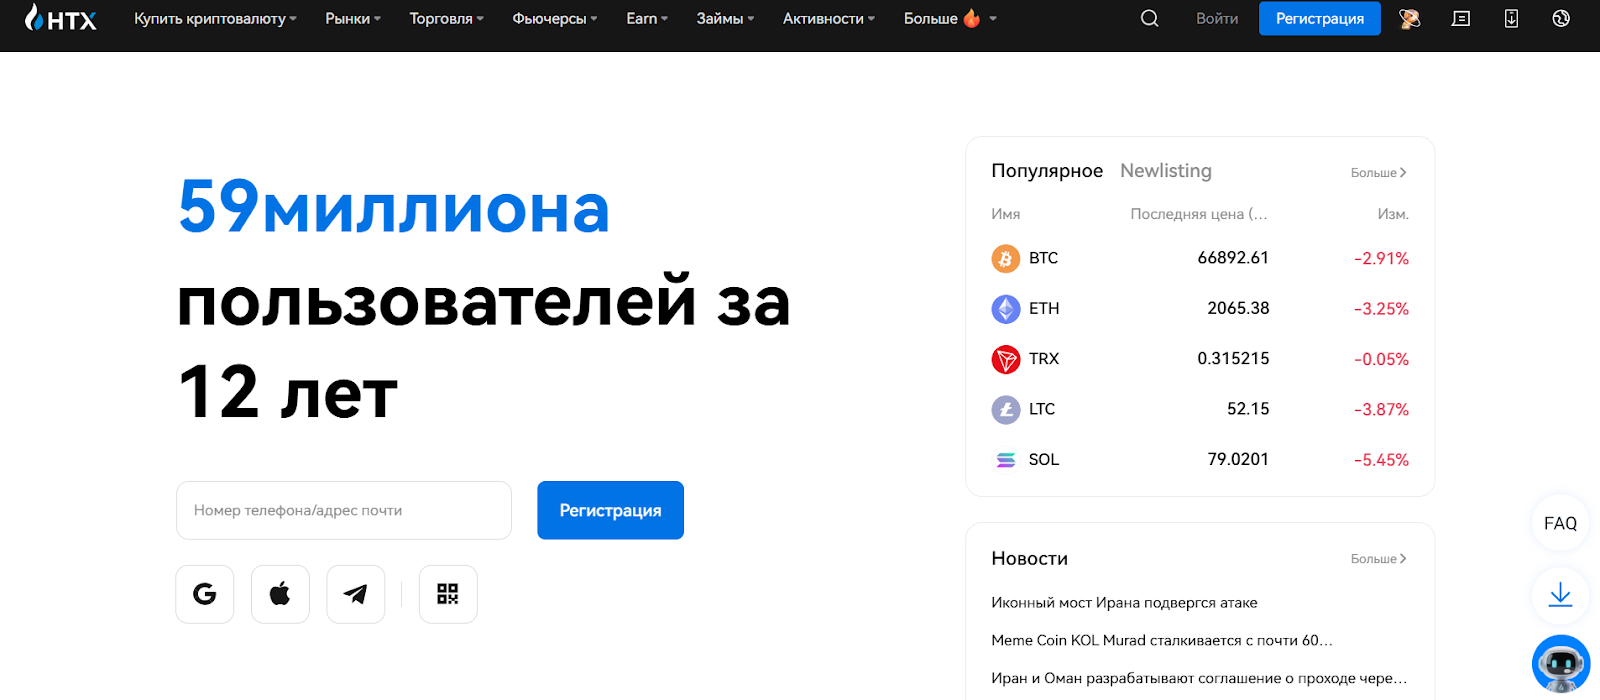The image size is (1600, 700).
Task: Switch to the Популярное tab
Action: [x=1047, y=171]
